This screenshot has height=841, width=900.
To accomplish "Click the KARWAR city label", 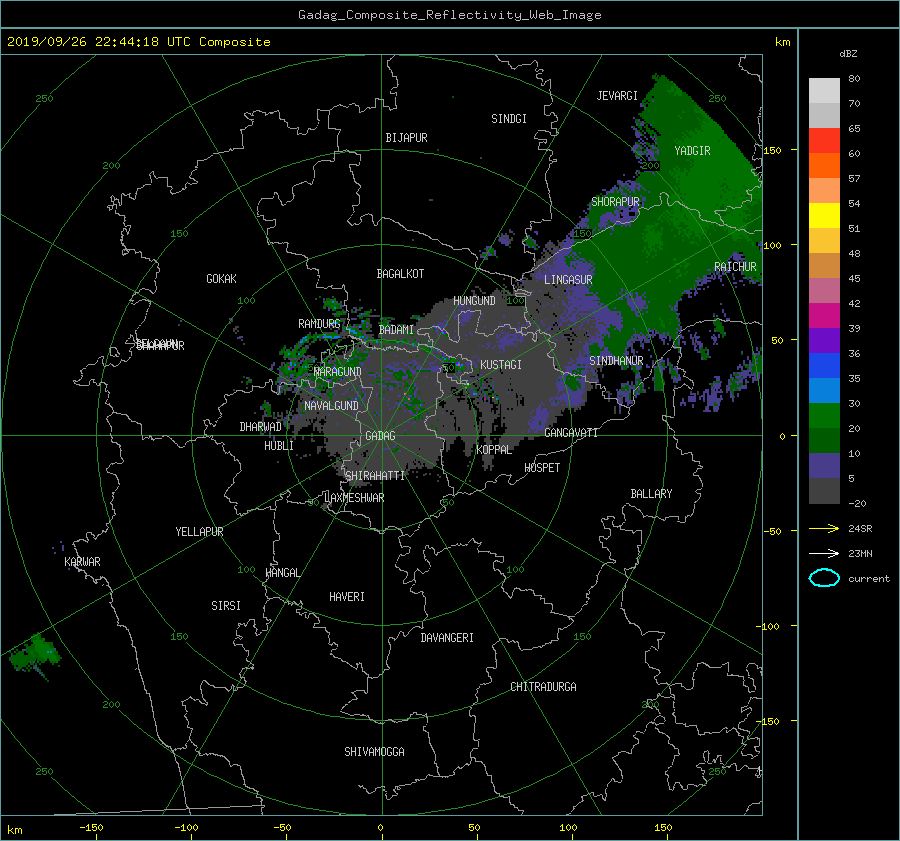I will [82, 562].
